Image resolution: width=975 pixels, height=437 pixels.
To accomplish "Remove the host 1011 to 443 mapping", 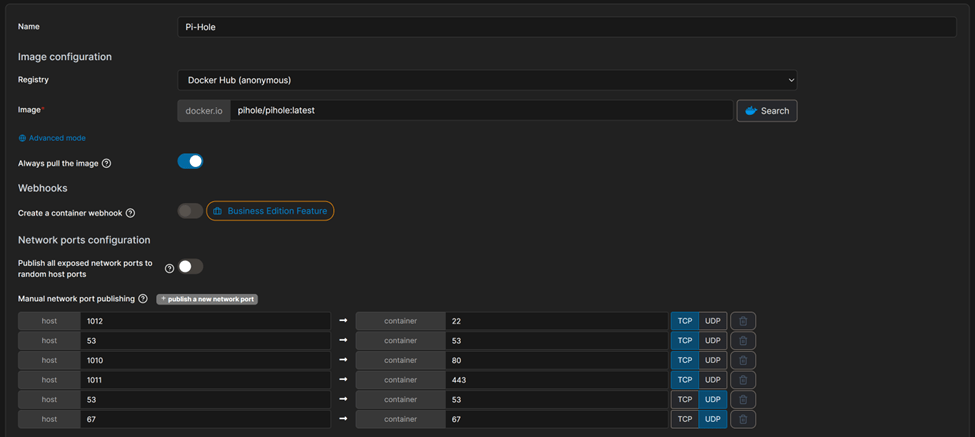I will point(742,380).
